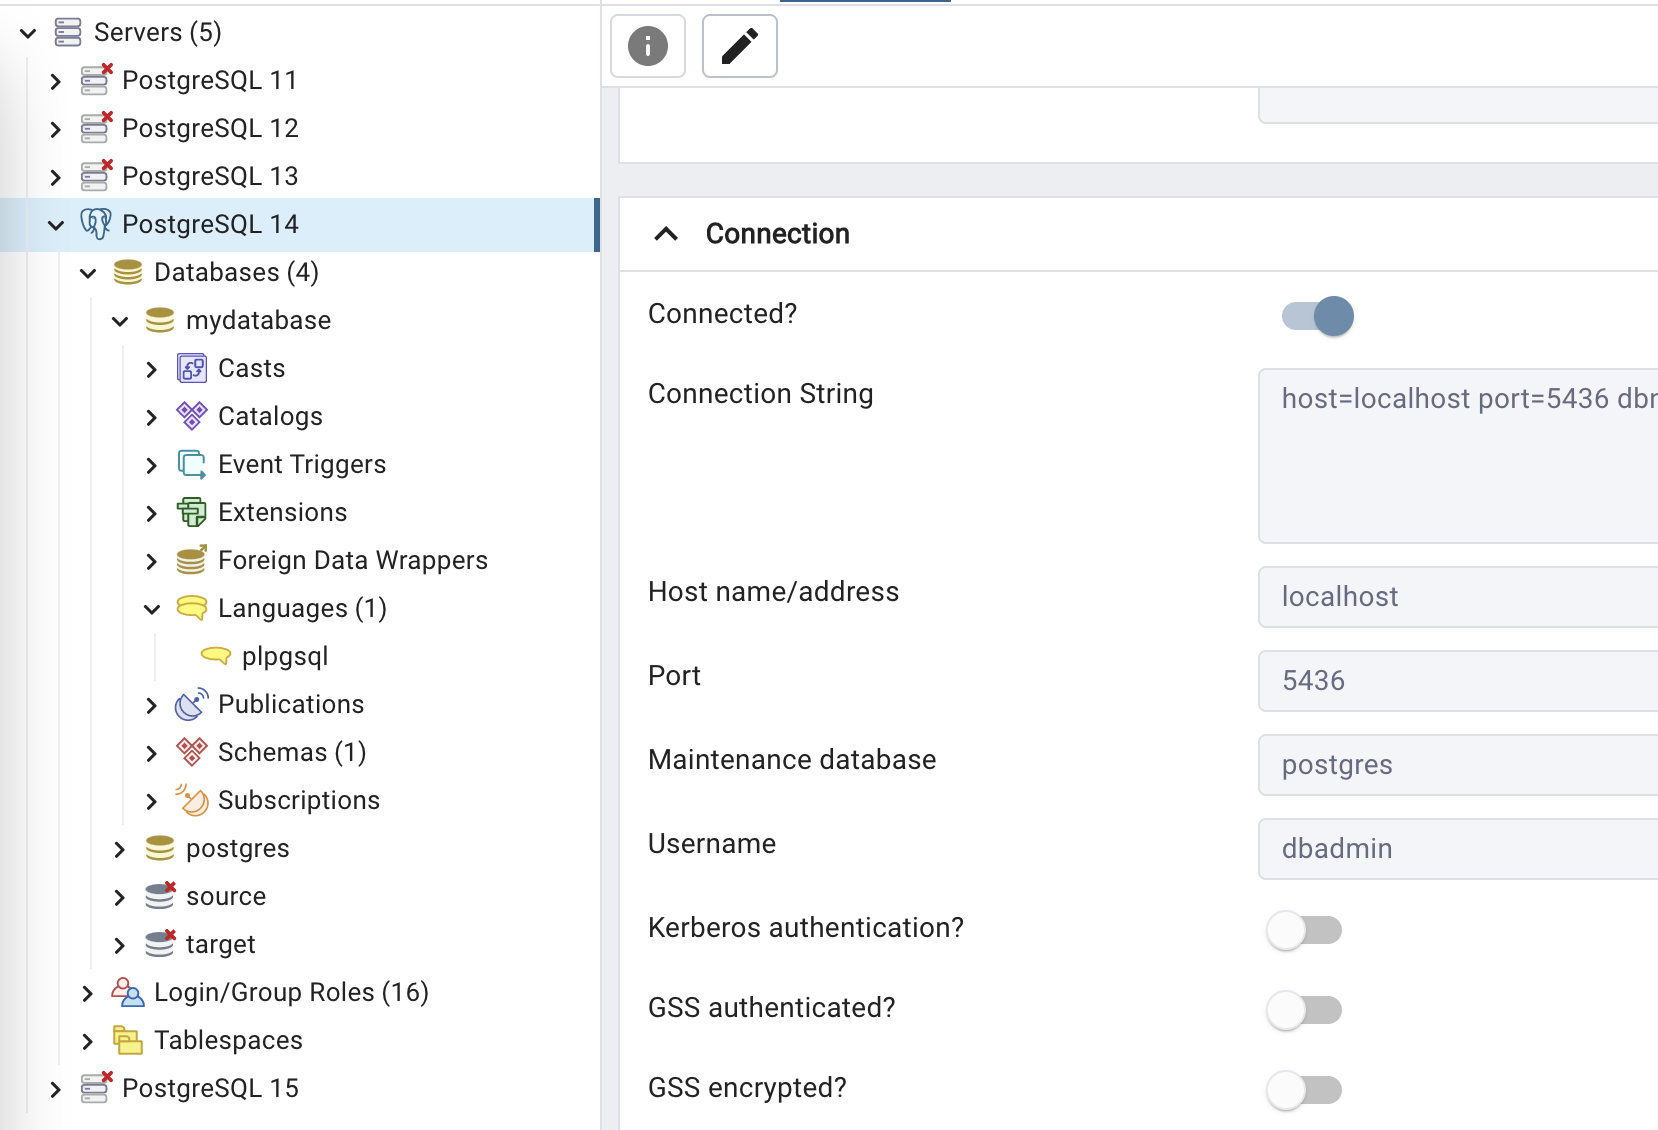Select the PostgreSQL 15 server
Image resolution: width=1658 pixels, height=1130 pixels.
tap(210, 1088)
